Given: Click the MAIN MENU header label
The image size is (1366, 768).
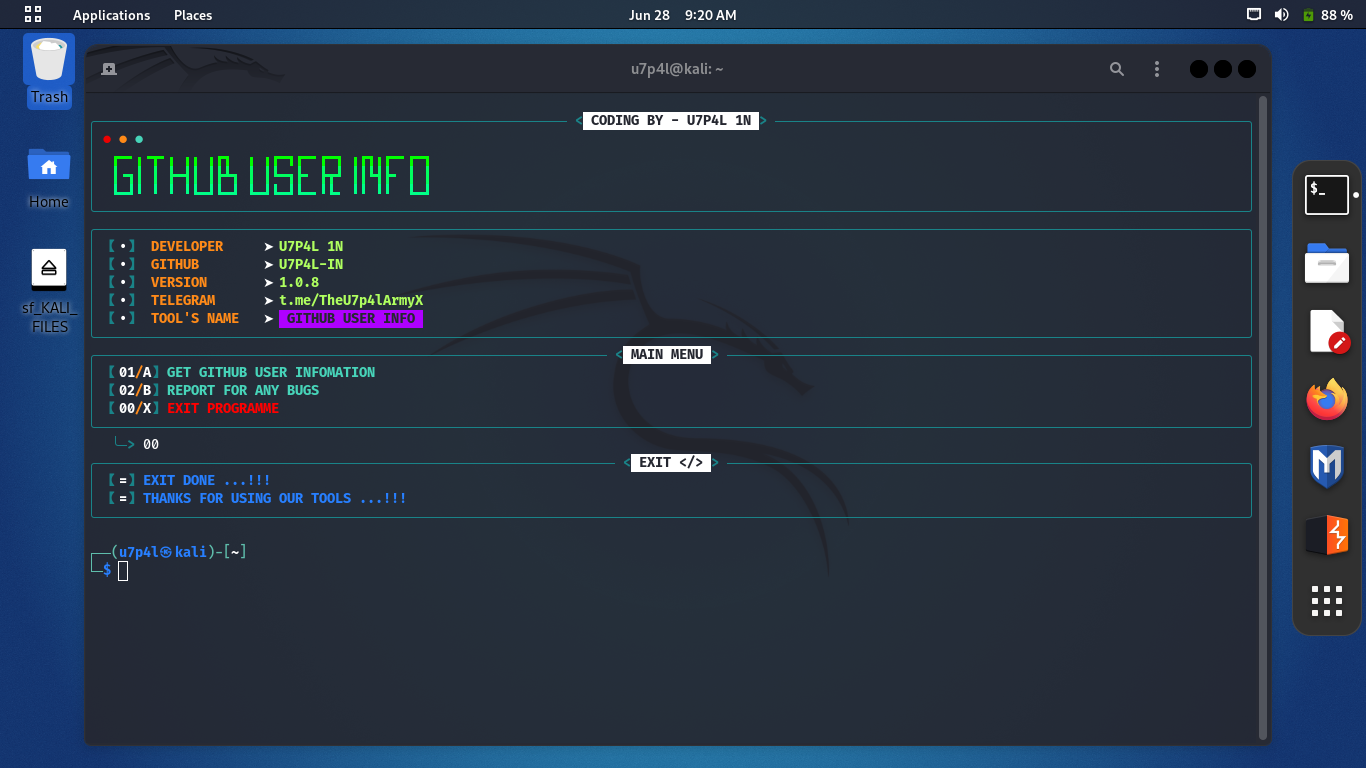Looking at the screenshot, I should tap(667, 354).
